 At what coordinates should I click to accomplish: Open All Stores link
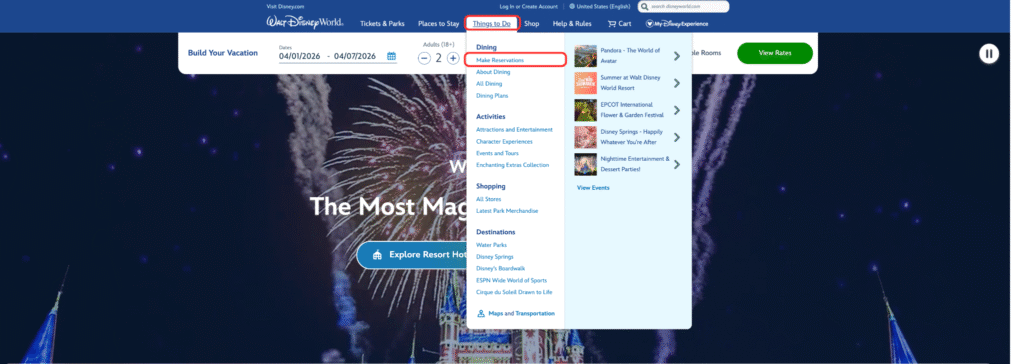[x=488, y=199]
